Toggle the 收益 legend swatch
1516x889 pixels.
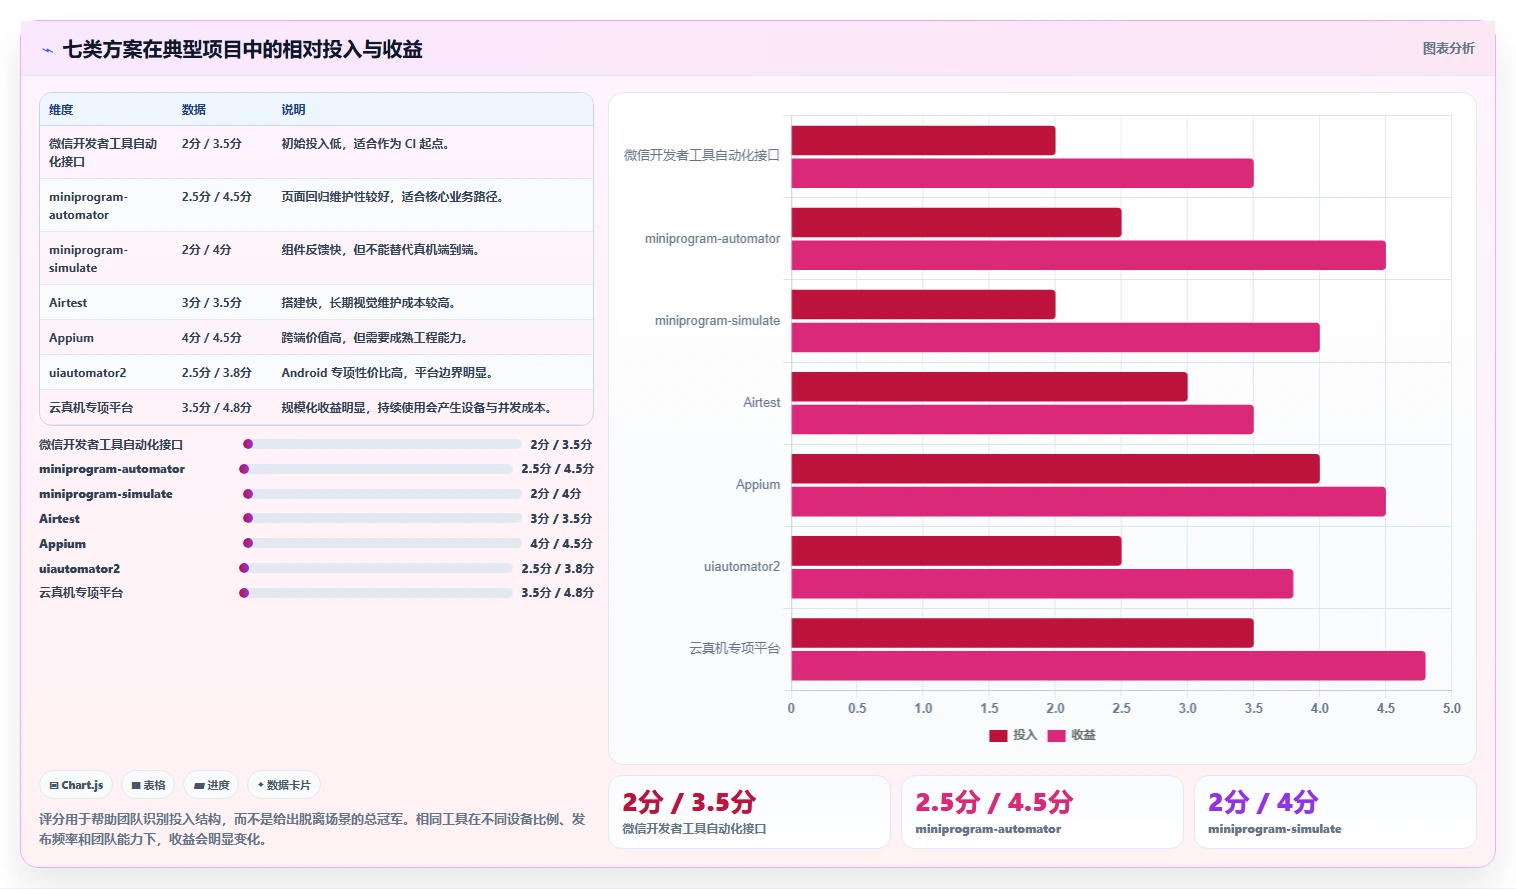(x=1056, y=735)
